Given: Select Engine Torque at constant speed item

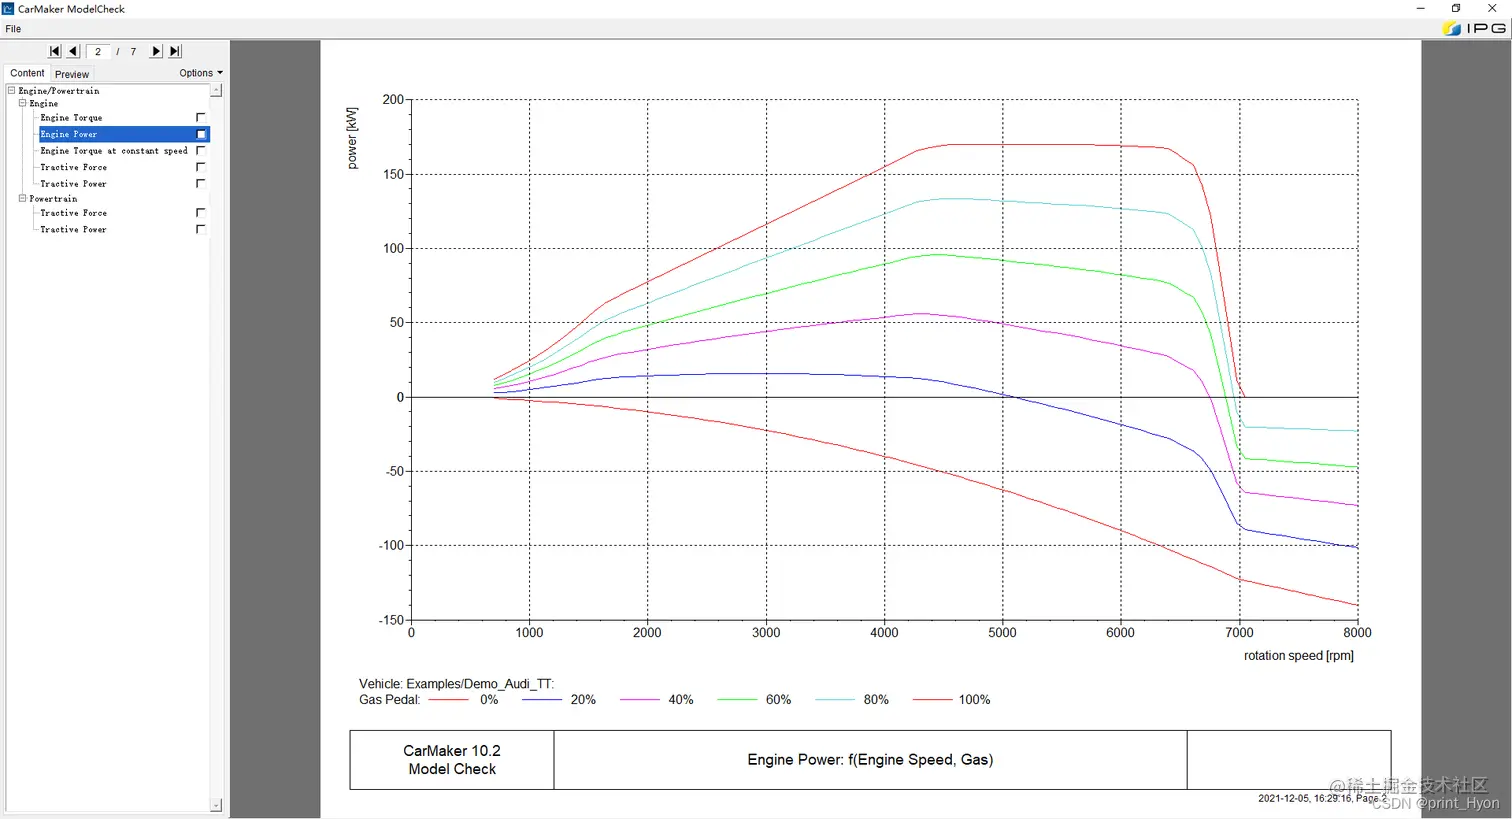Looking at the screenshot, I should click(x=114, y=151).
